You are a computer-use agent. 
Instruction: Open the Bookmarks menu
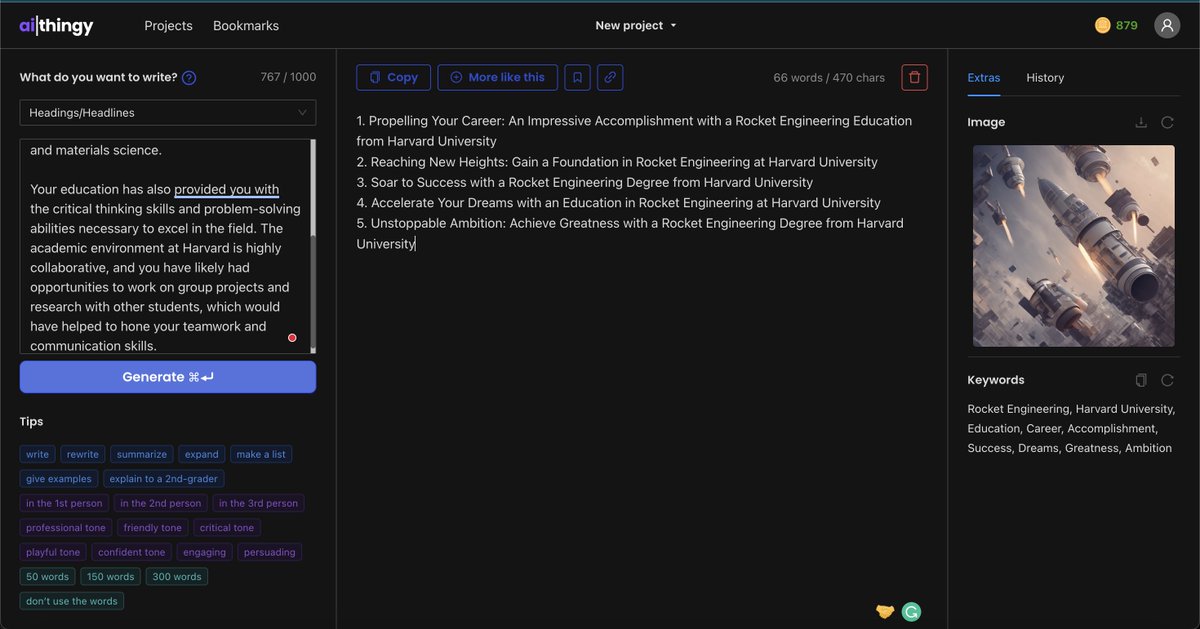(x=246, y=26)
